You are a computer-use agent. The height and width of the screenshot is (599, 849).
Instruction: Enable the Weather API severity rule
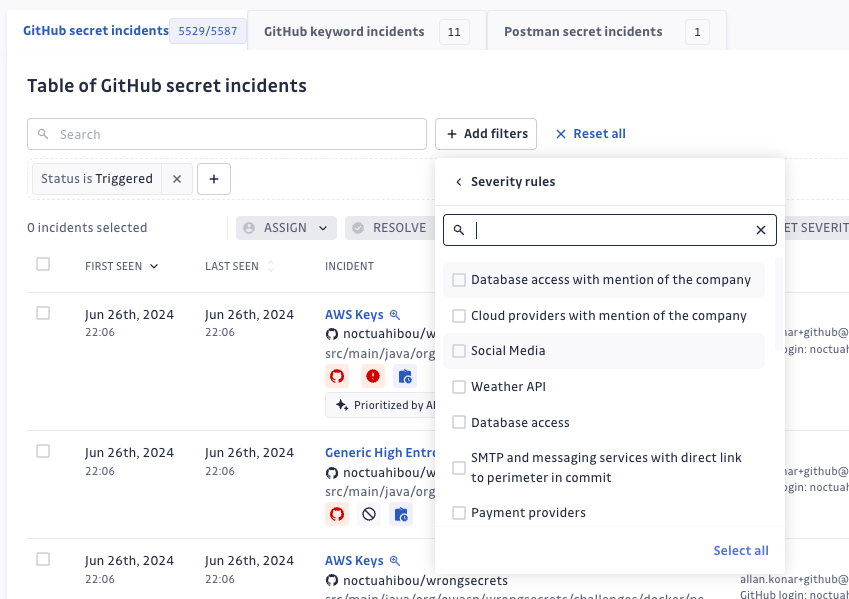[458, 386]
